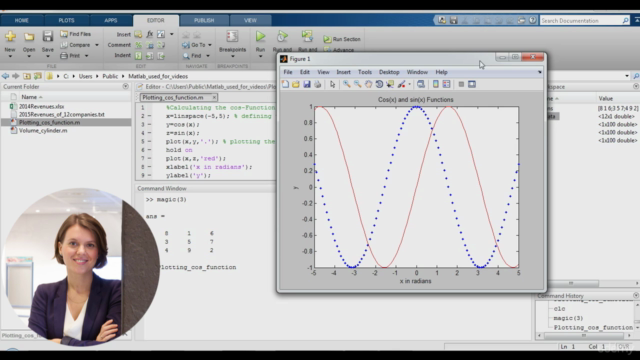640x360 pixels.
Task: Select the Zoom In tool in Figure 1
Action: pyautogui.click(x=347, y=84)
